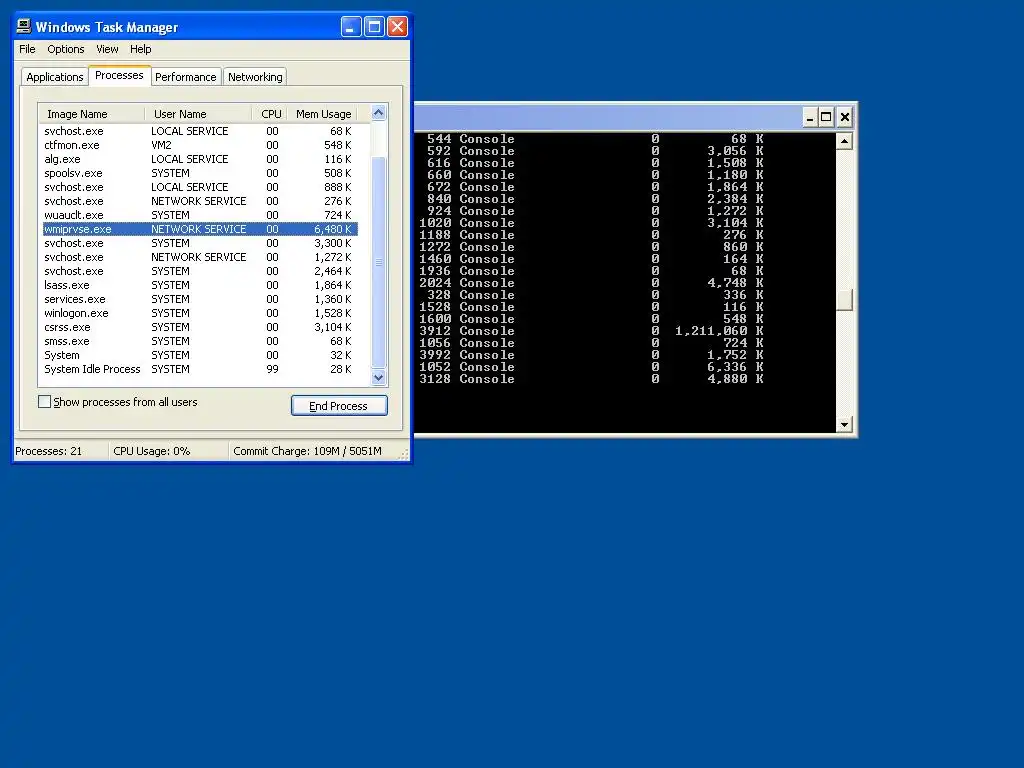This screenshot has height=768, width=1024.
Task: Sort by Mem Usage column header
Action: [323, 114]
